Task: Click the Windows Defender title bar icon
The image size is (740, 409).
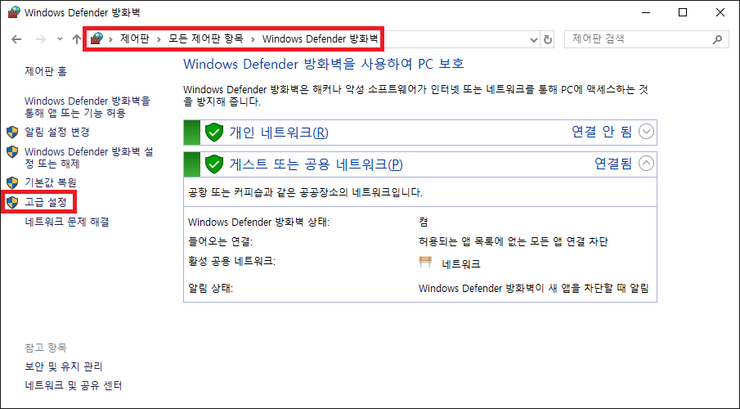Action: 11,12
